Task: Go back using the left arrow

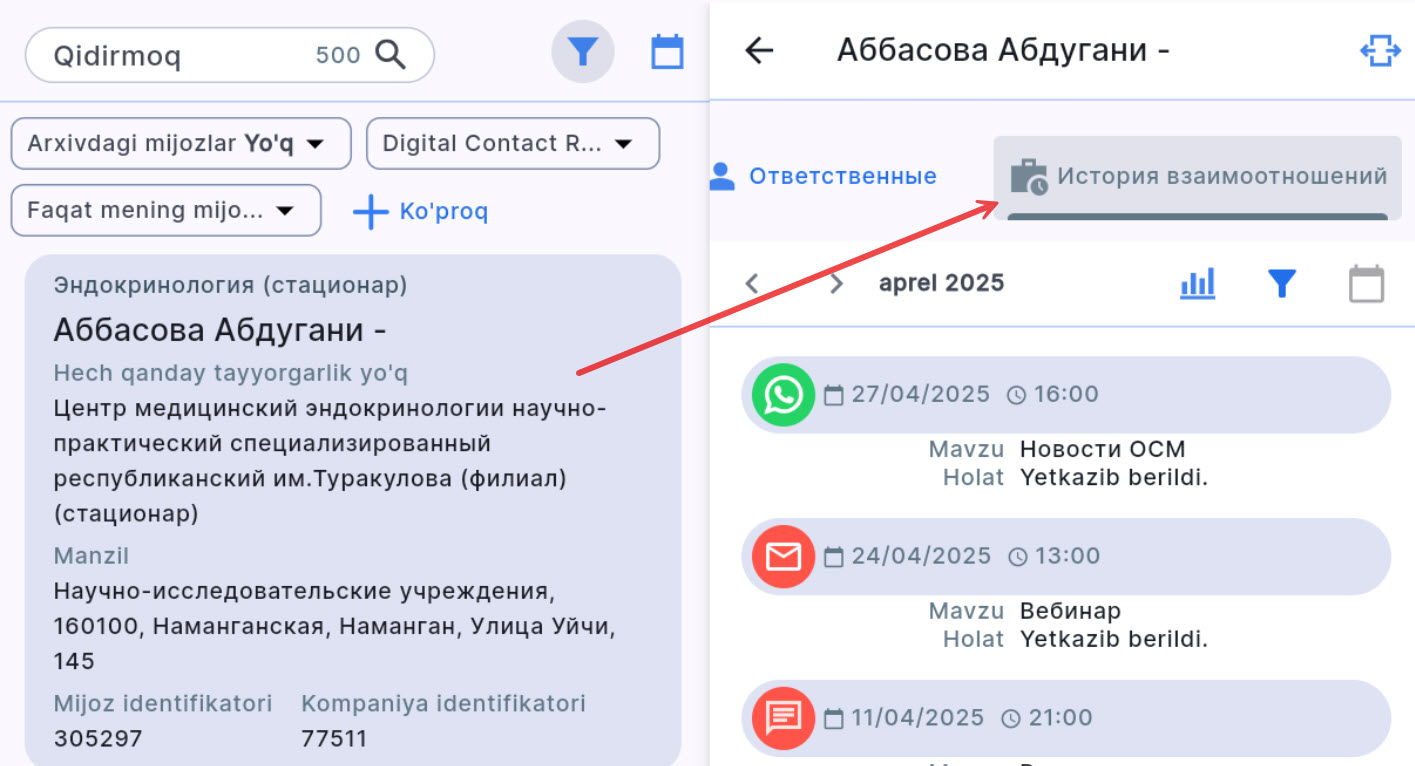Action: click(x=758, y=49)
